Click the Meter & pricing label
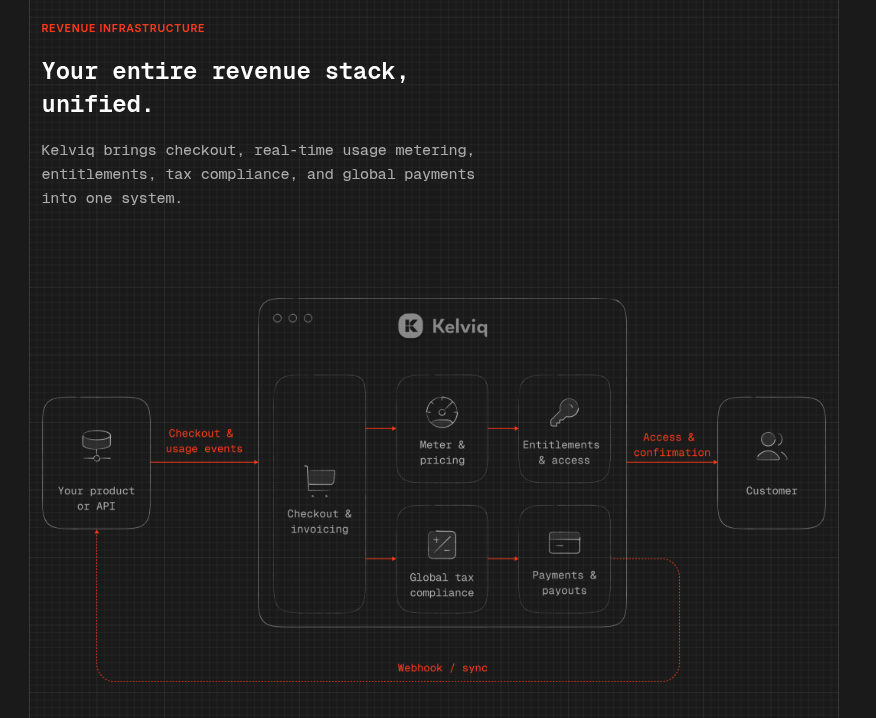Screen dimensions: 876x718 (442, 453)
